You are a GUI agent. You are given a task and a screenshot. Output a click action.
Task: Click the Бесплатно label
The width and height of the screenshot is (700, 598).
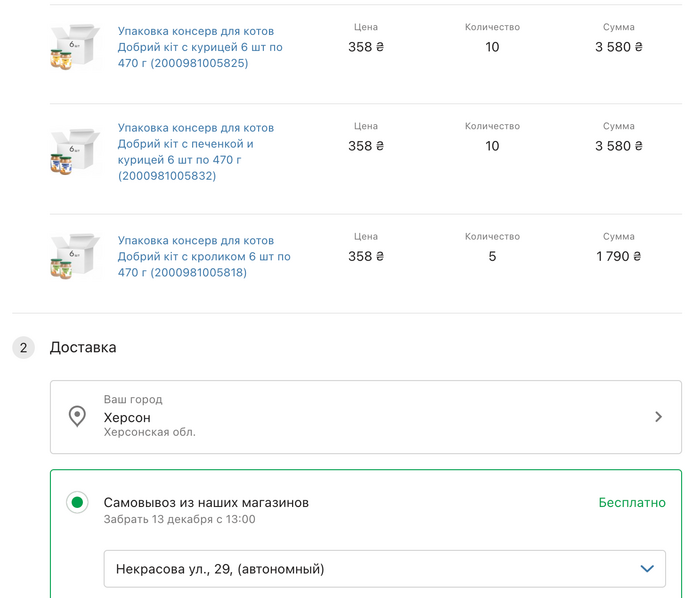(632, 502)
